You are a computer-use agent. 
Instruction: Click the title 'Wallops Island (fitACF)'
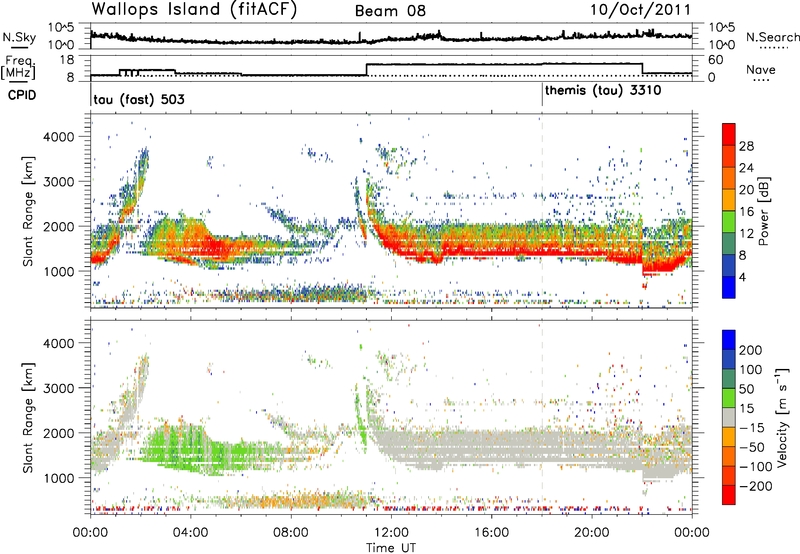(x=194, y=9)
